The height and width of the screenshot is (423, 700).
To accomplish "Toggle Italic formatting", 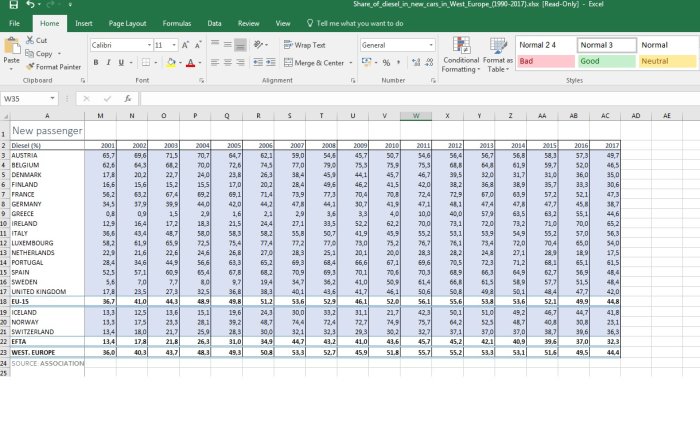I will point(108,63).
